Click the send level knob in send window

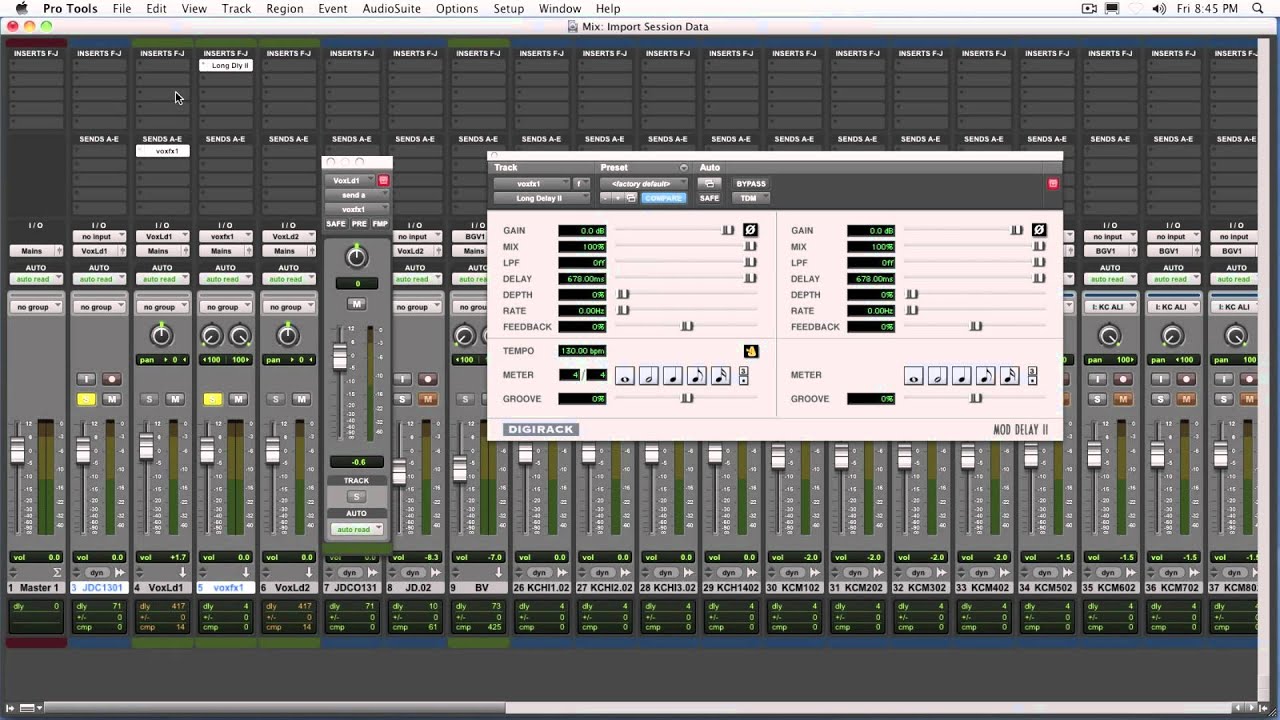tap(356, 258)
